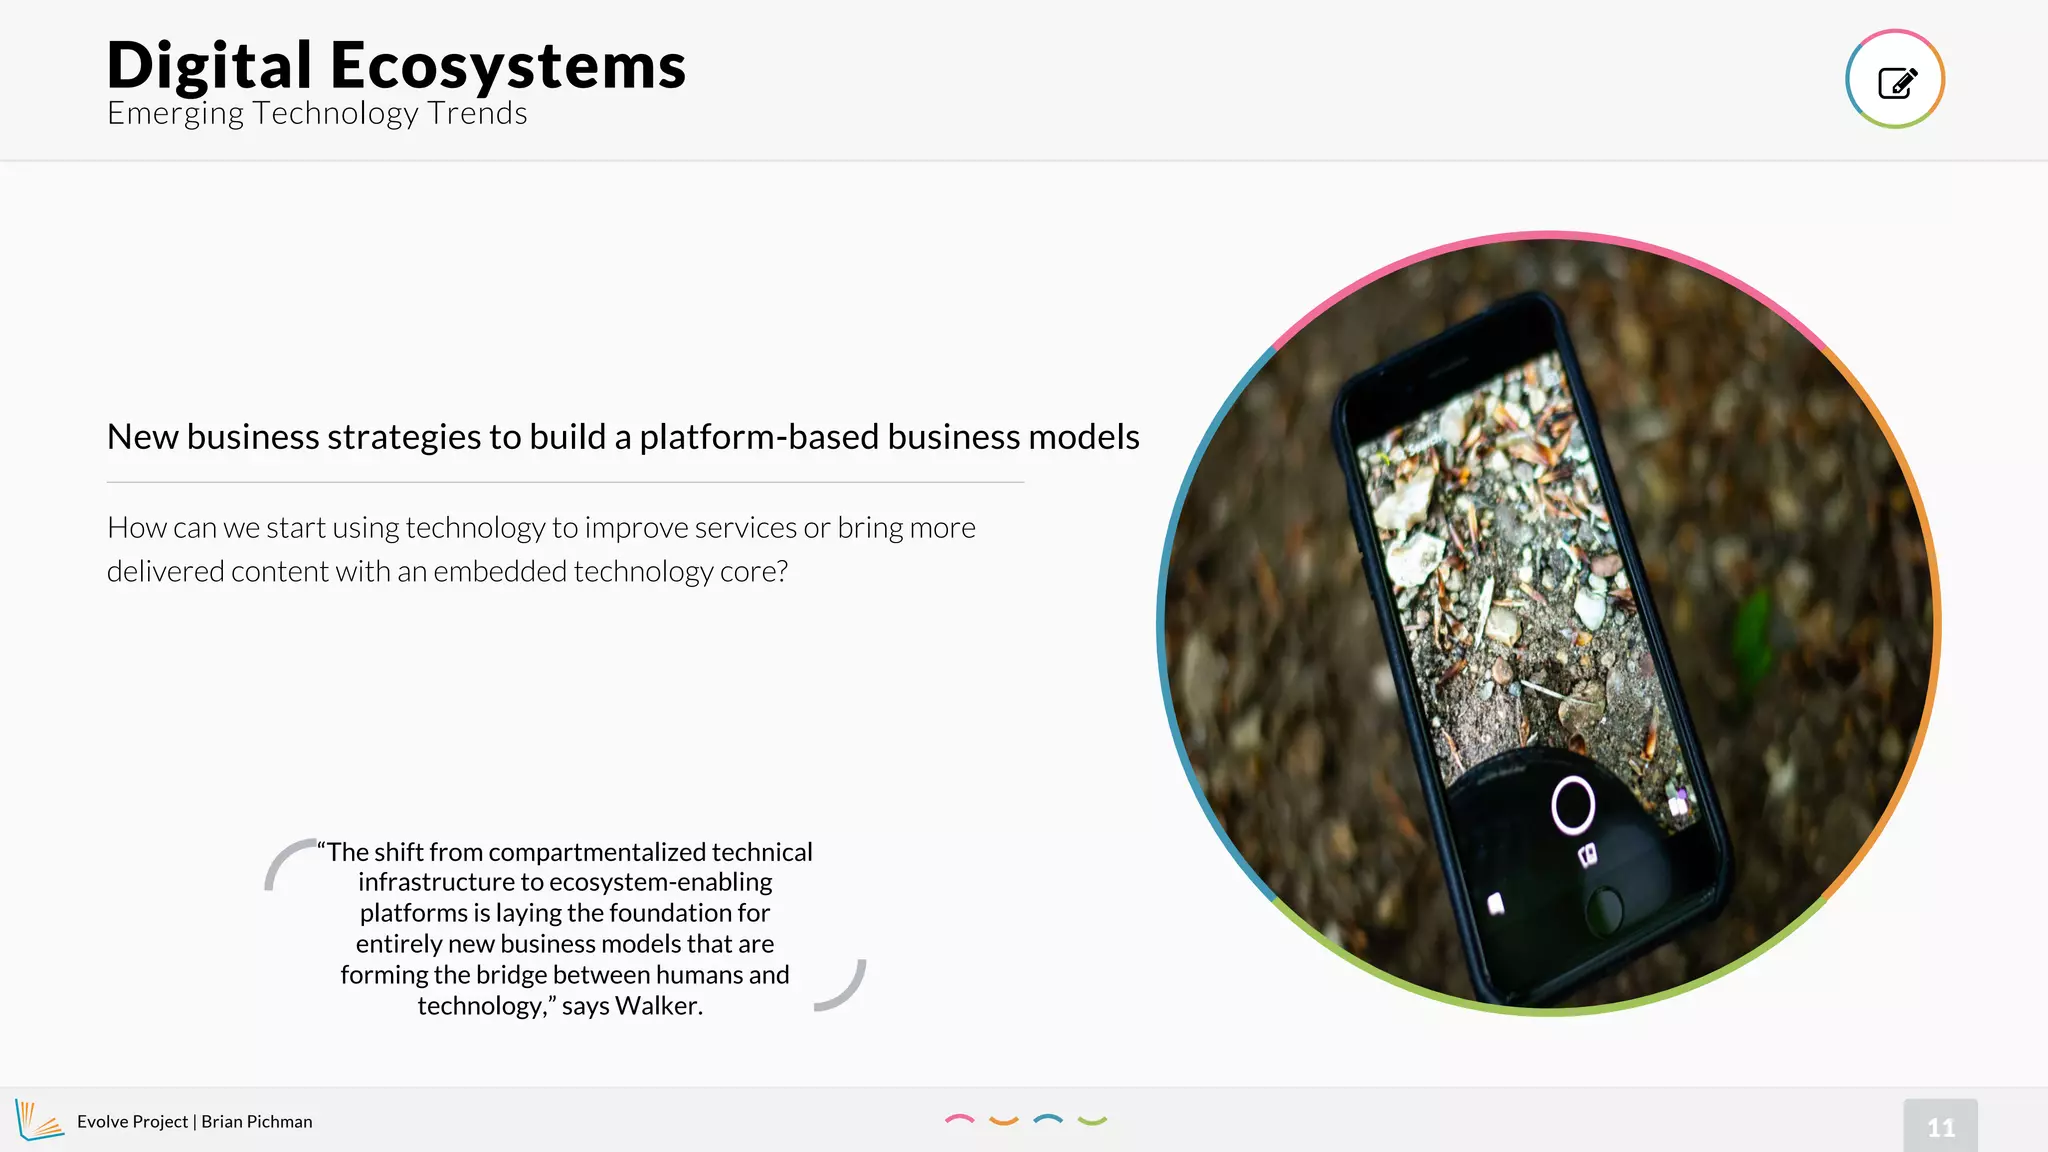The width and height of the screenshot is (2048, 1152).
Task: Click the phone's home button in the photo
Action: point(1605,909)
